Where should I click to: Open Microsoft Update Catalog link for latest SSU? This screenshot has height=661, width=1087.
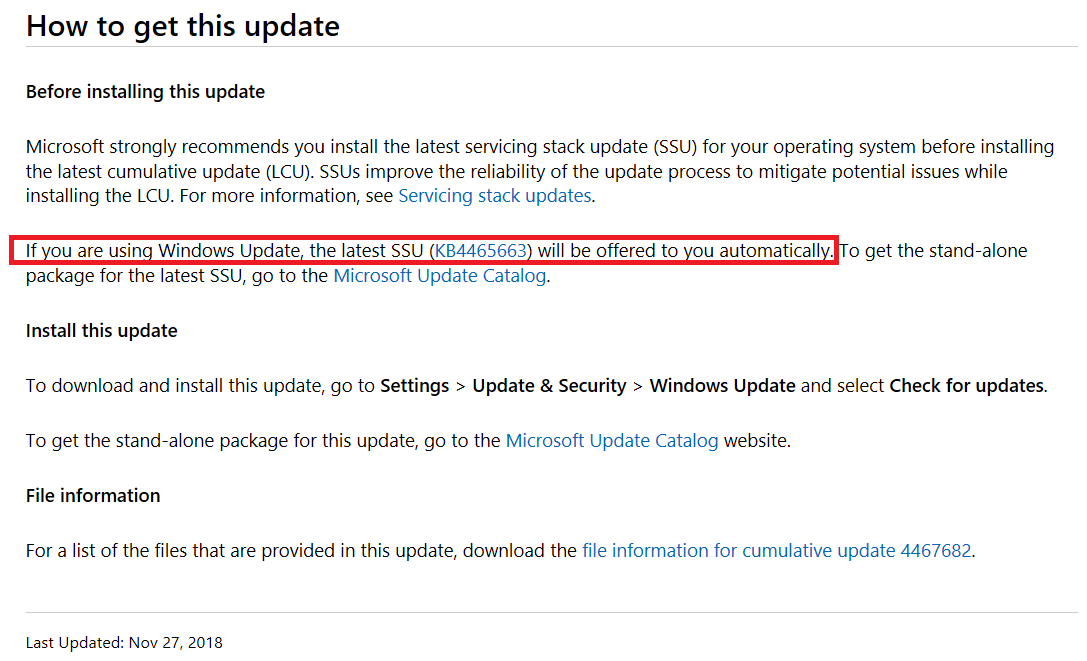(x=440, y=276)
